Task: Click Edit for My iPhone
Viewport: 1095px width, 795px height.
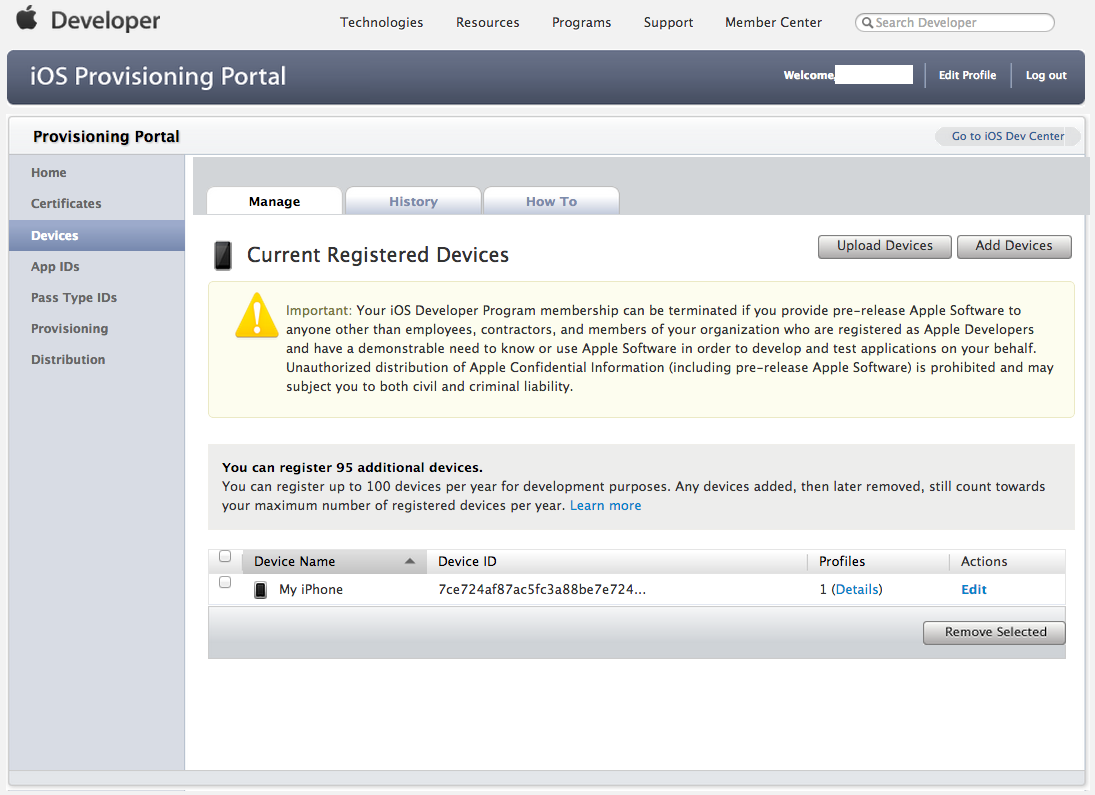Action: coord(973,589)
